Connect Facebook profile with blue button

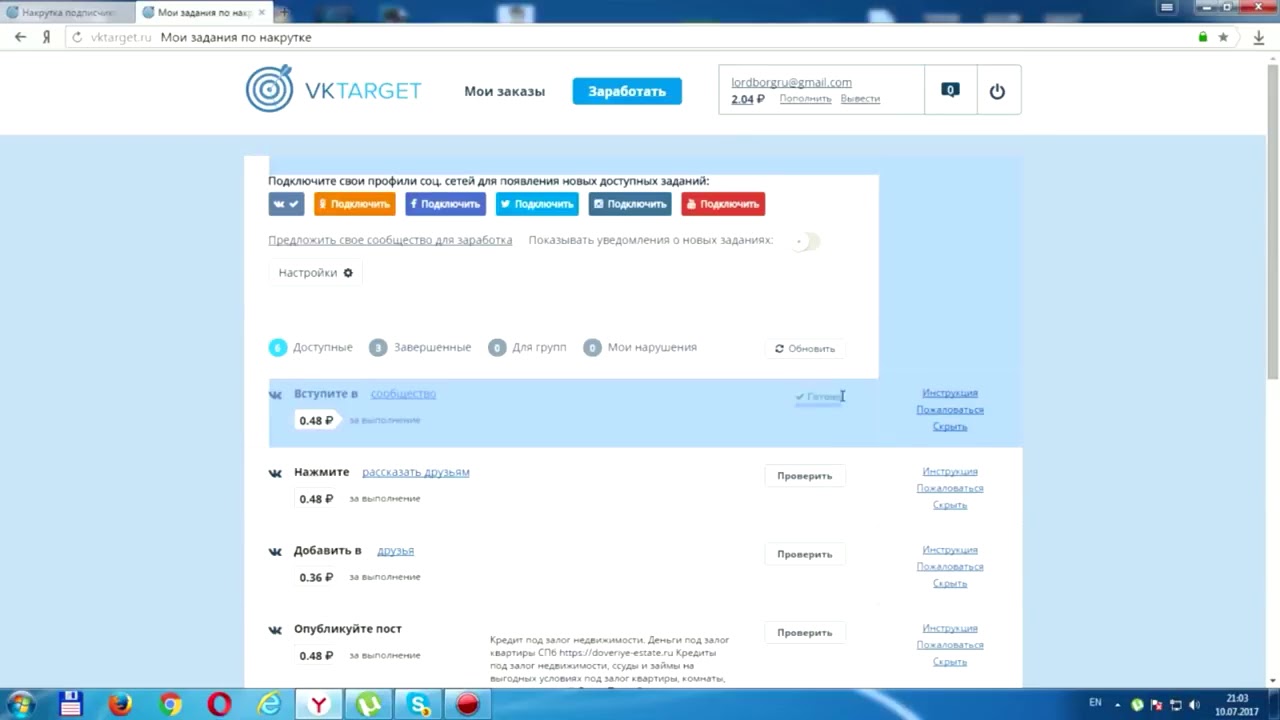(445, 204)
